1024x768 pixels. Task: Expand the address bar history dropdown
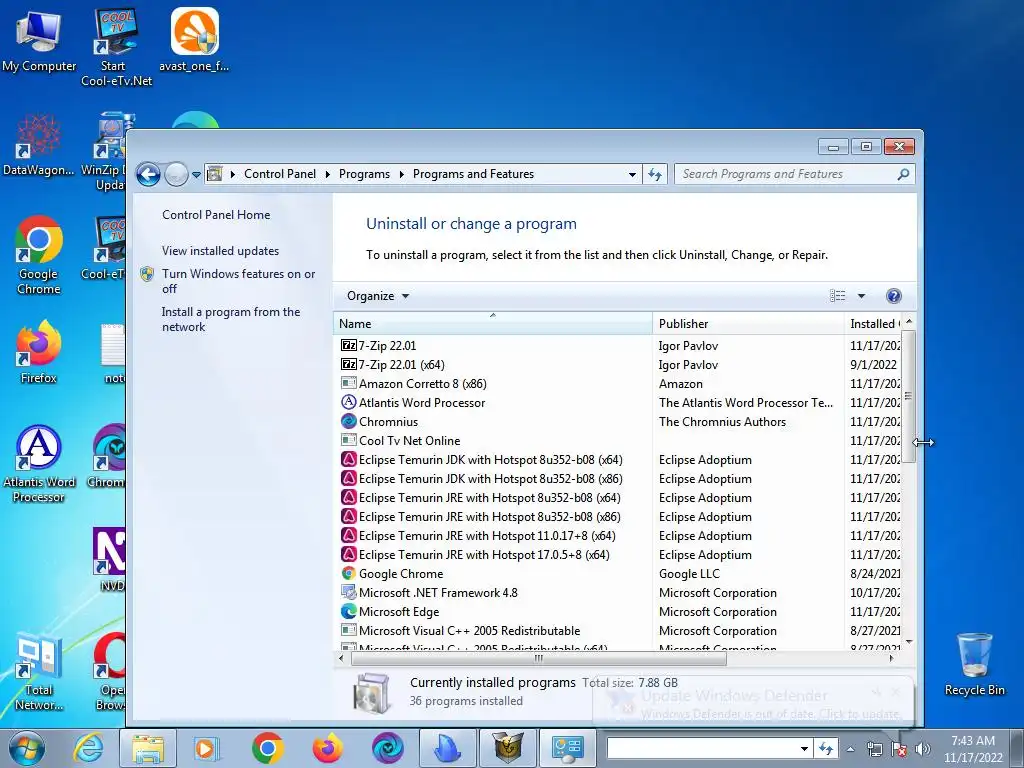coord(632,174)
